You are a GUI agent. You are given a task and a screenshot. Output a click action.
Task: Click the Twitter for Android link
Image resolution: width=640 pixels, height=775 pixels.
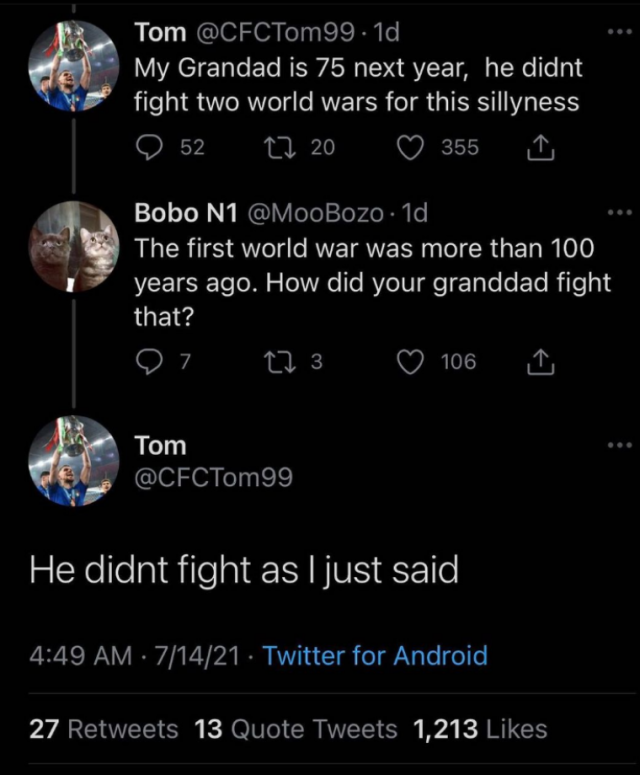point(375,656)
